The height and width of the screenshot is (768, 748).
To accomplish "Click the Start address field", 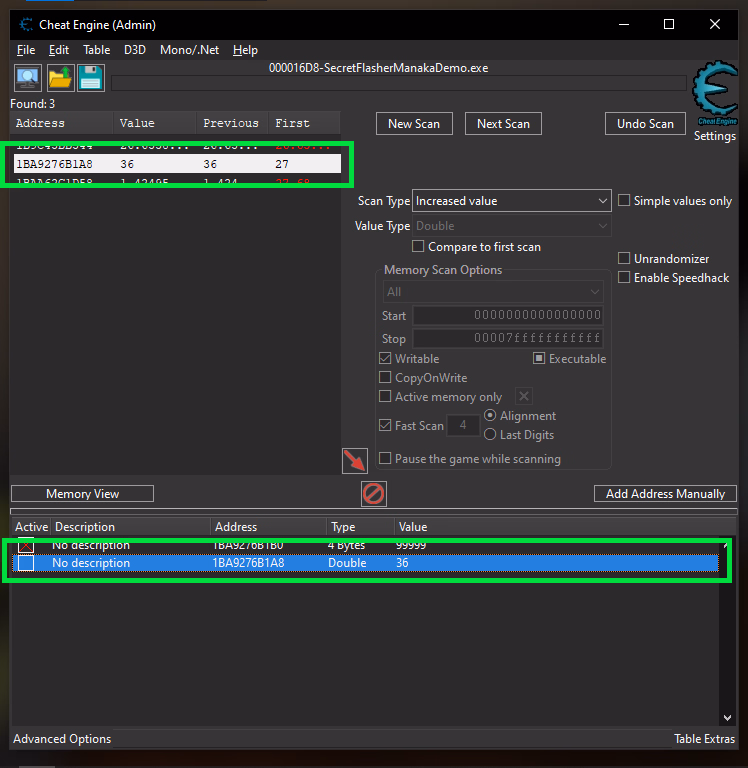I will [507, 315].
